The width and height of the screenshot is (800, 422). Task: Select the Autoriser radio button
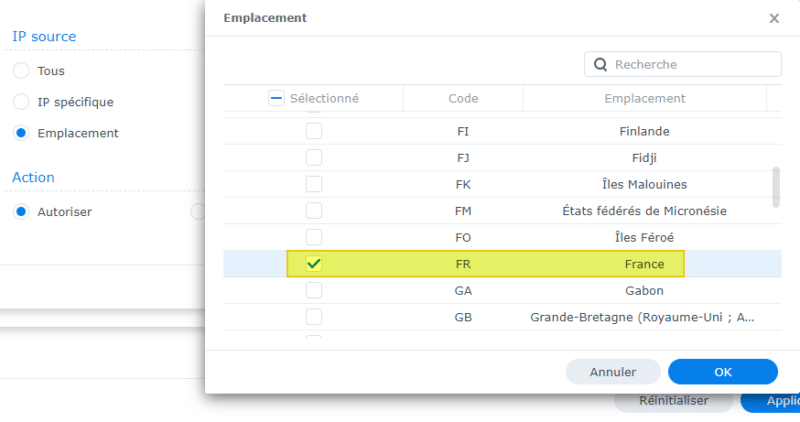click(x=21, y=212)
